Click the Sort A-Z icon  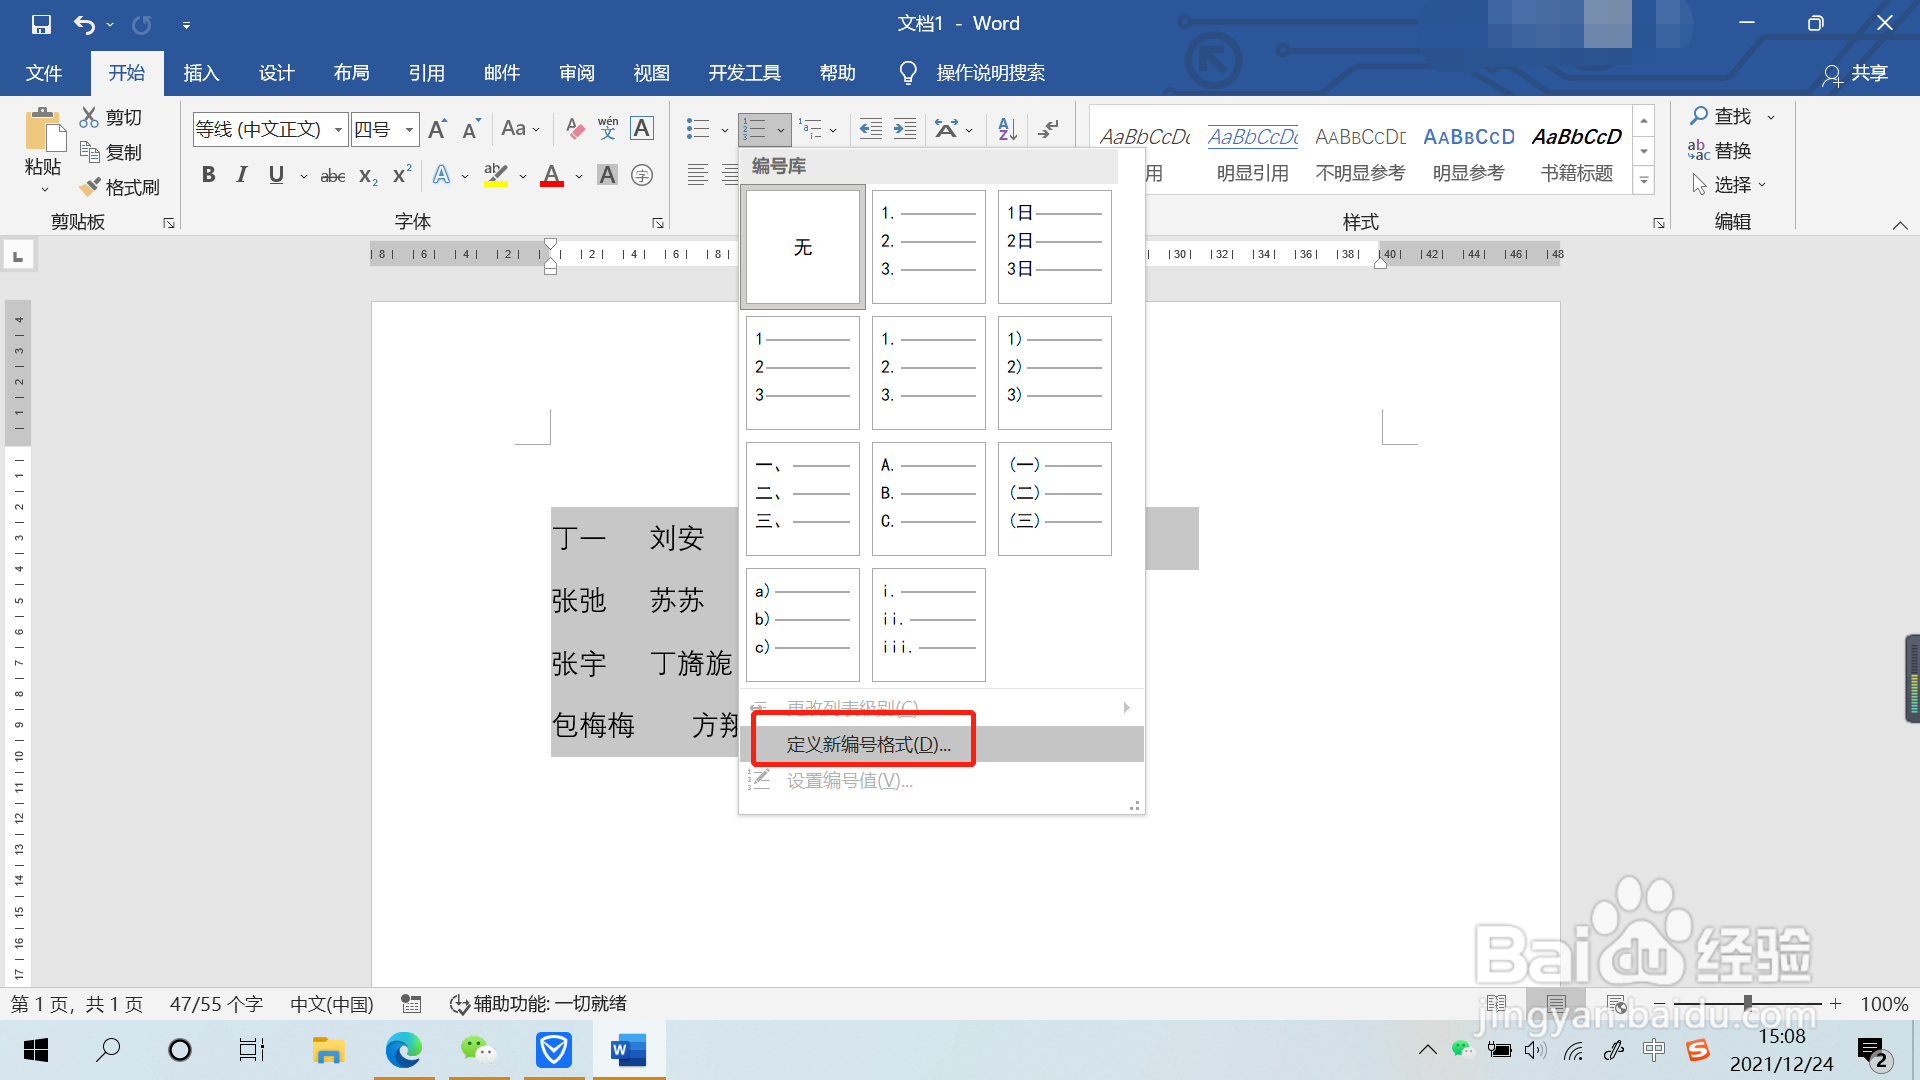coord(1007,129)
